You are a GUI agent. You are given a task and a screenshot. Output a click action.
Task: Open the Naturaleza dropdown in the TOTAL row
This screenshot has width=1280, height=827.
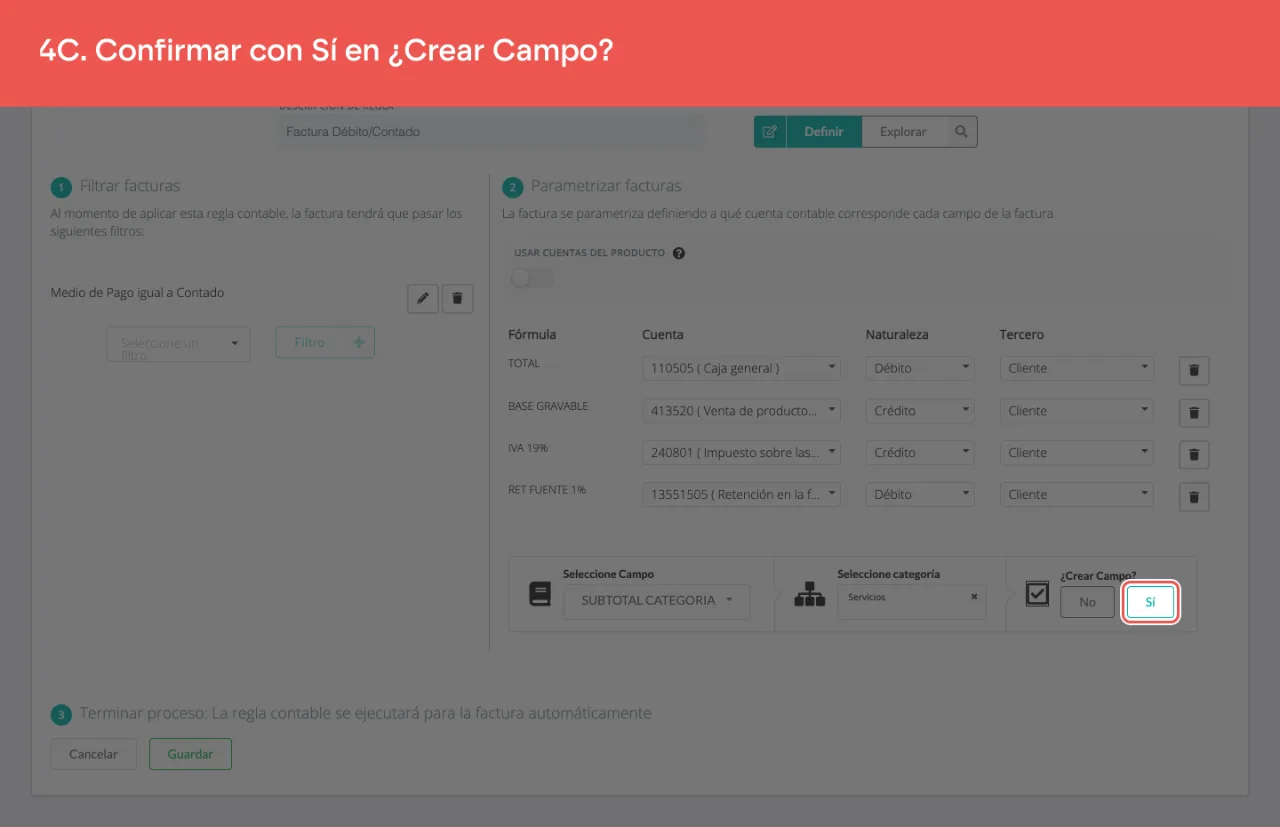pos(920,368)
